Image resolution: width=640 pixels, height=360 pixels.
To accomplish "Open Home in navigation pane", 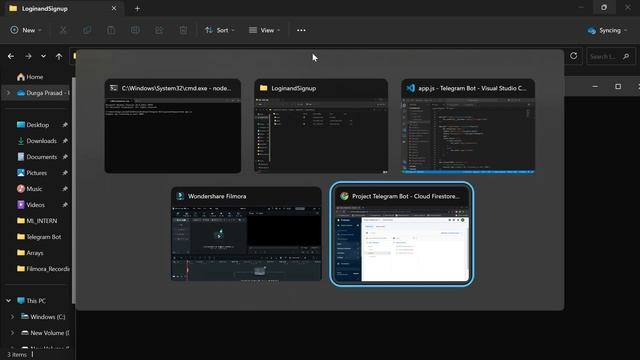I will (x=30, y=77).
